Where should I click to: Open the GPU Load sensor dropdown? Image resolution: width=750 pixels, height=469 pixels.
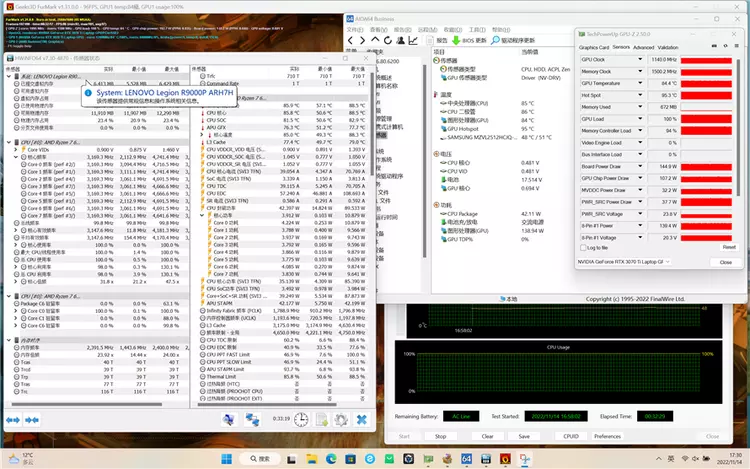tap(640, 119)
